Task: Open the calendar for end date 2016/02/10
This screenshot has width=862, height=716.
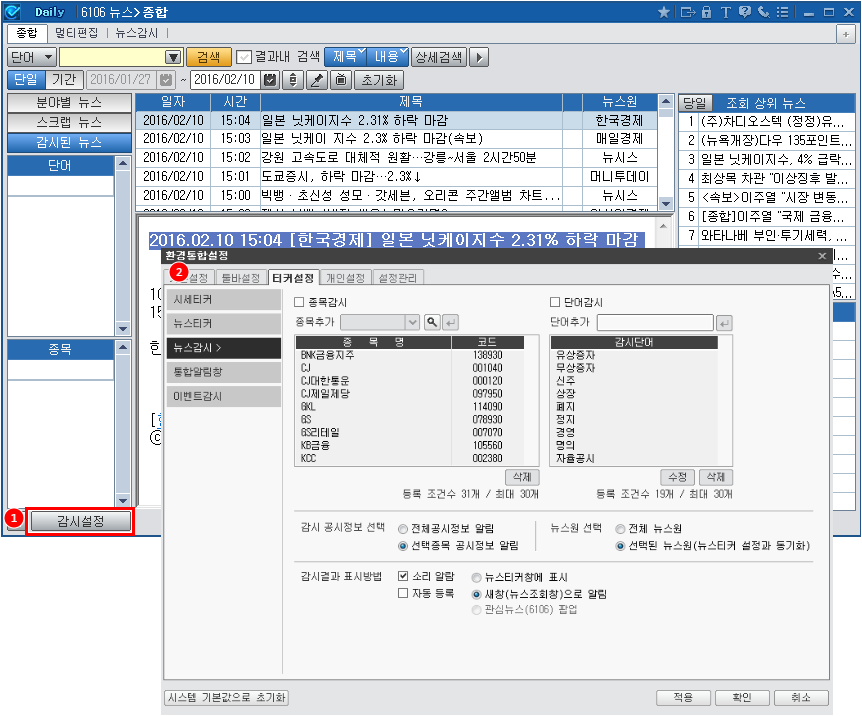Action: click(x=270, y=80)
